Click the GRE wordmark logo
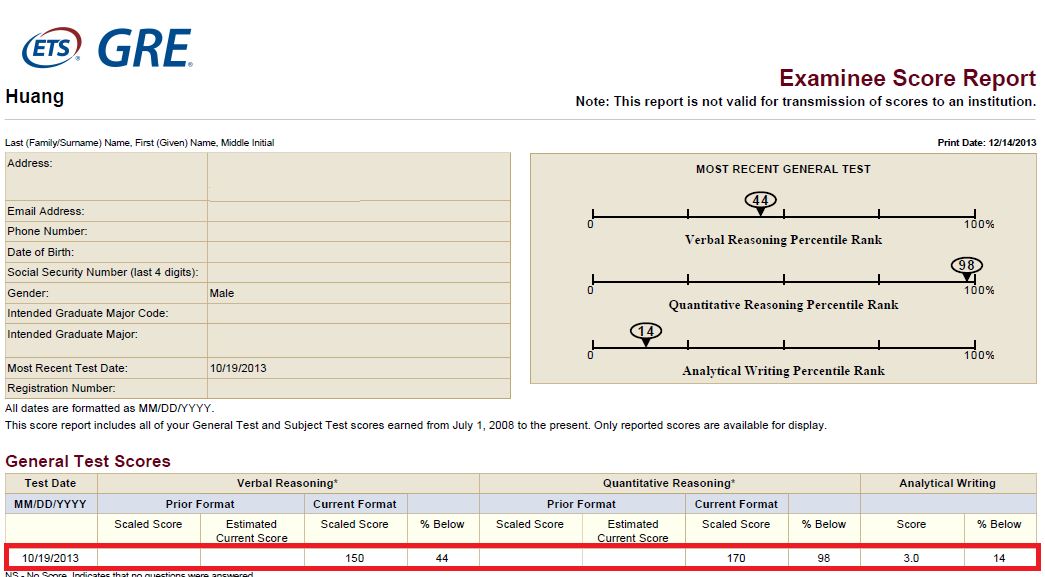 145,48
